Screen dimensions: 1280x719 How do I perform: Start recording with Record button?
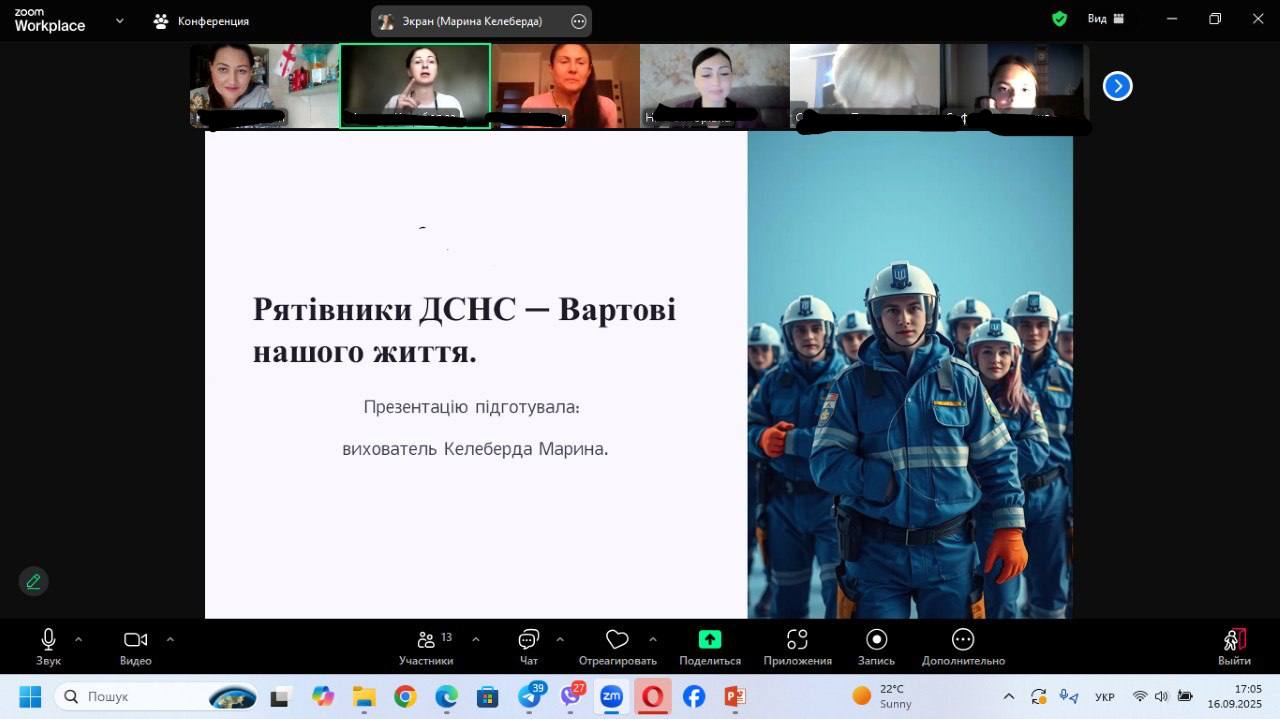tap(876, 645)
